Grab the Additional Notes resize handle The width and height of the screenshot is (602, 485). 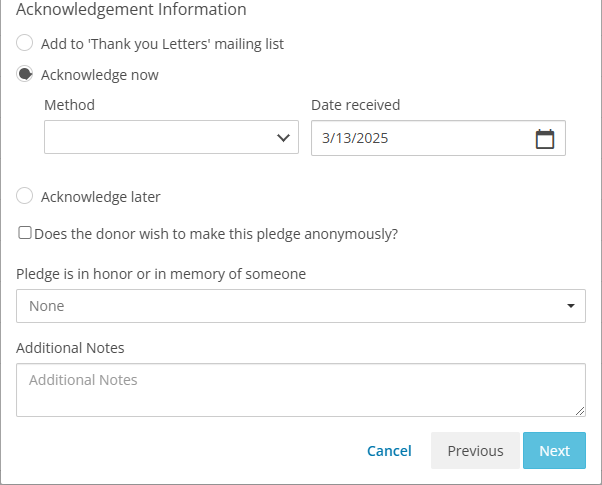tap(580, 411)
